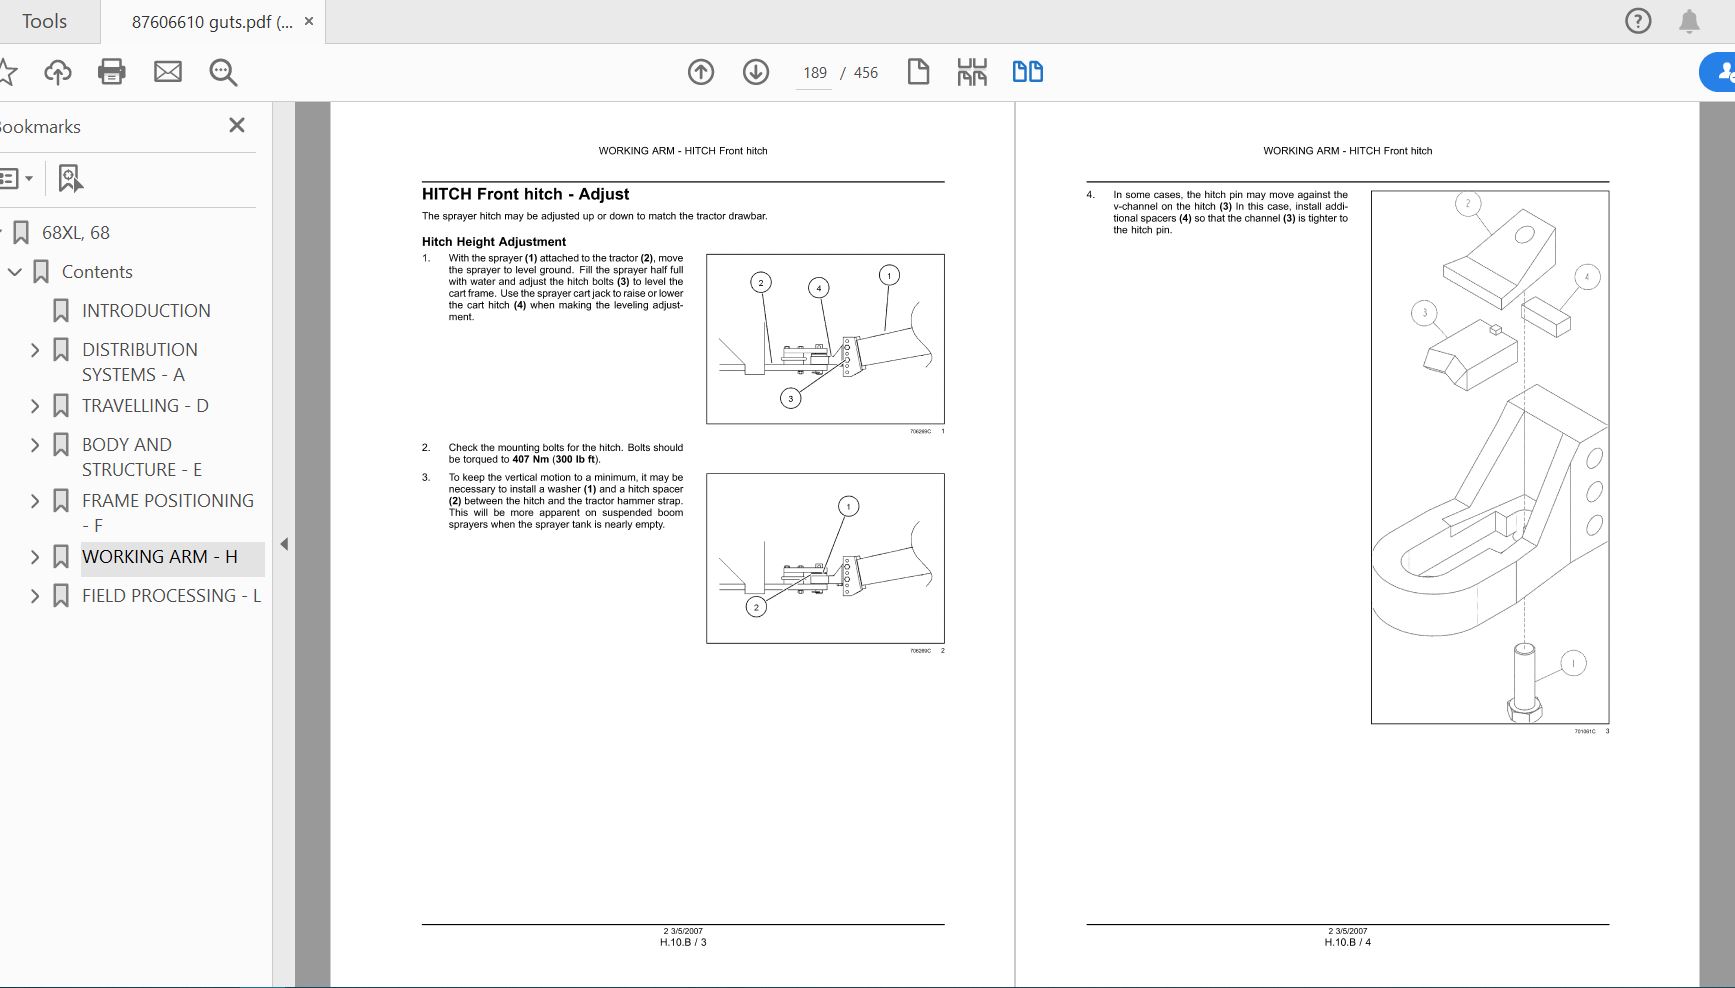Open bookmarks options dropdown menu
This screenshot has width=1735, height=988.
pos(16,178)
